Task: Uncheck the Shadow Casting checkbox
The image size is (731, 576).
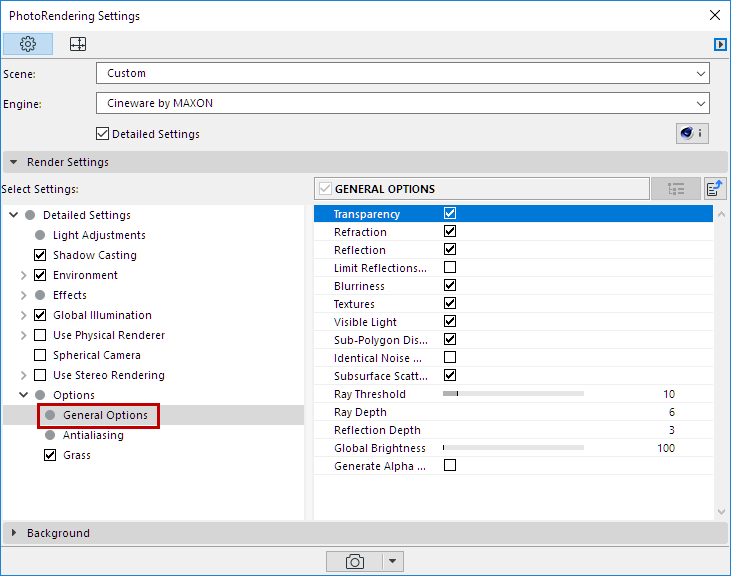Action: (x=41, y=255)
